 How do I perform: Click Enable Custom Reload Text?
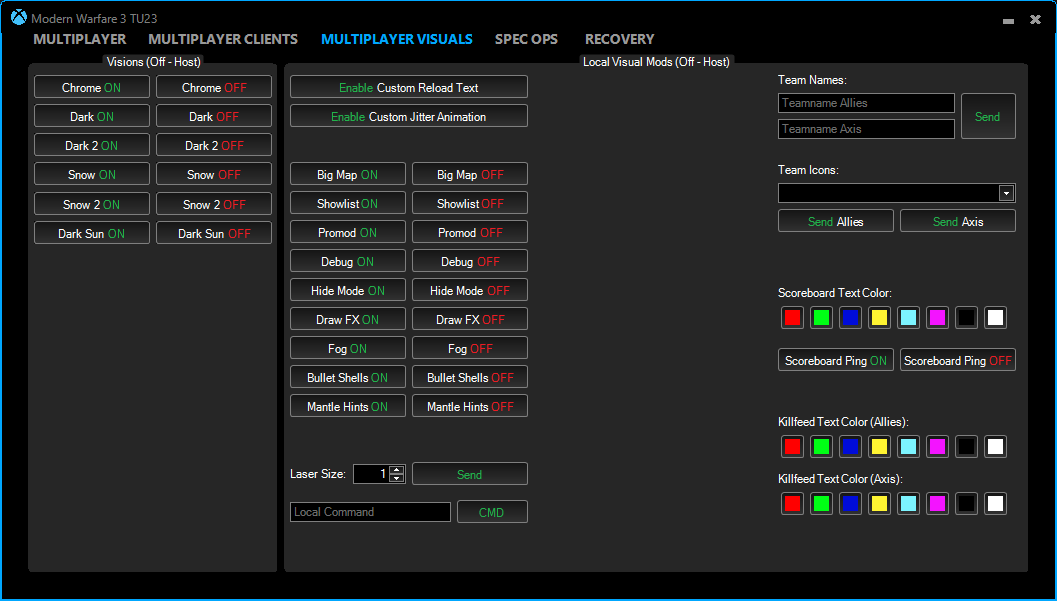point(409,87)
